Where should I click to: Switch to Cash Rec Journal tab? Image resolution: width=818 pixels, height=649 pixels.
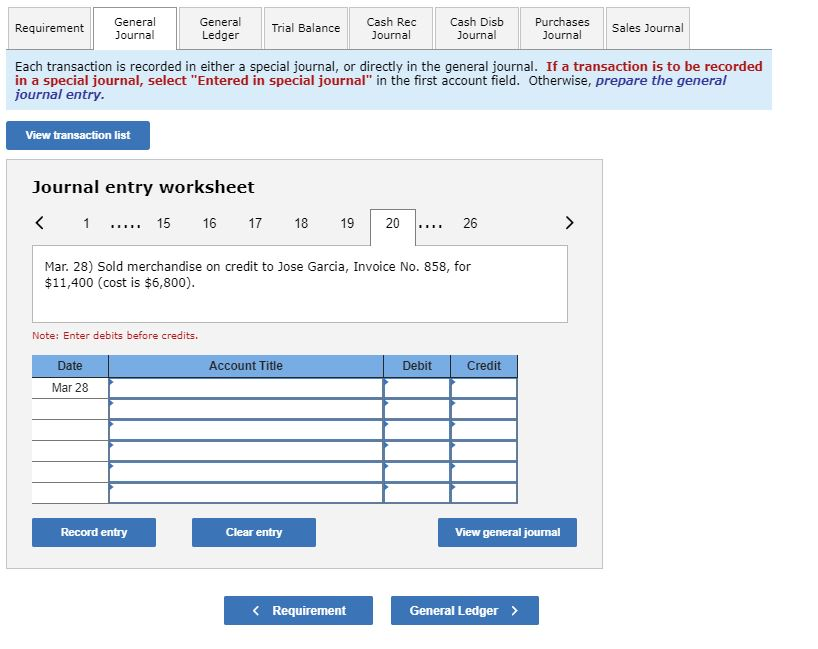[391, 28]
